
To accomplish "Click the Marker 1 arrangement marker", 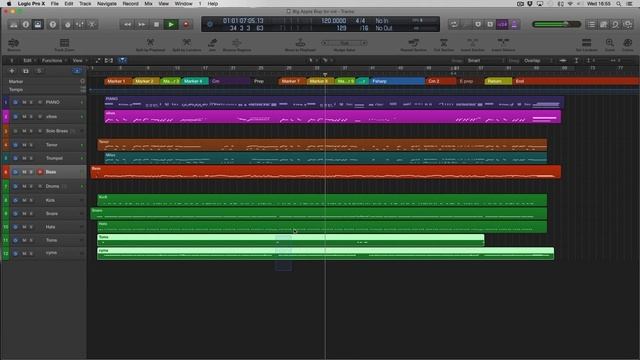I will pyautogui.click(x=118, y=81).
